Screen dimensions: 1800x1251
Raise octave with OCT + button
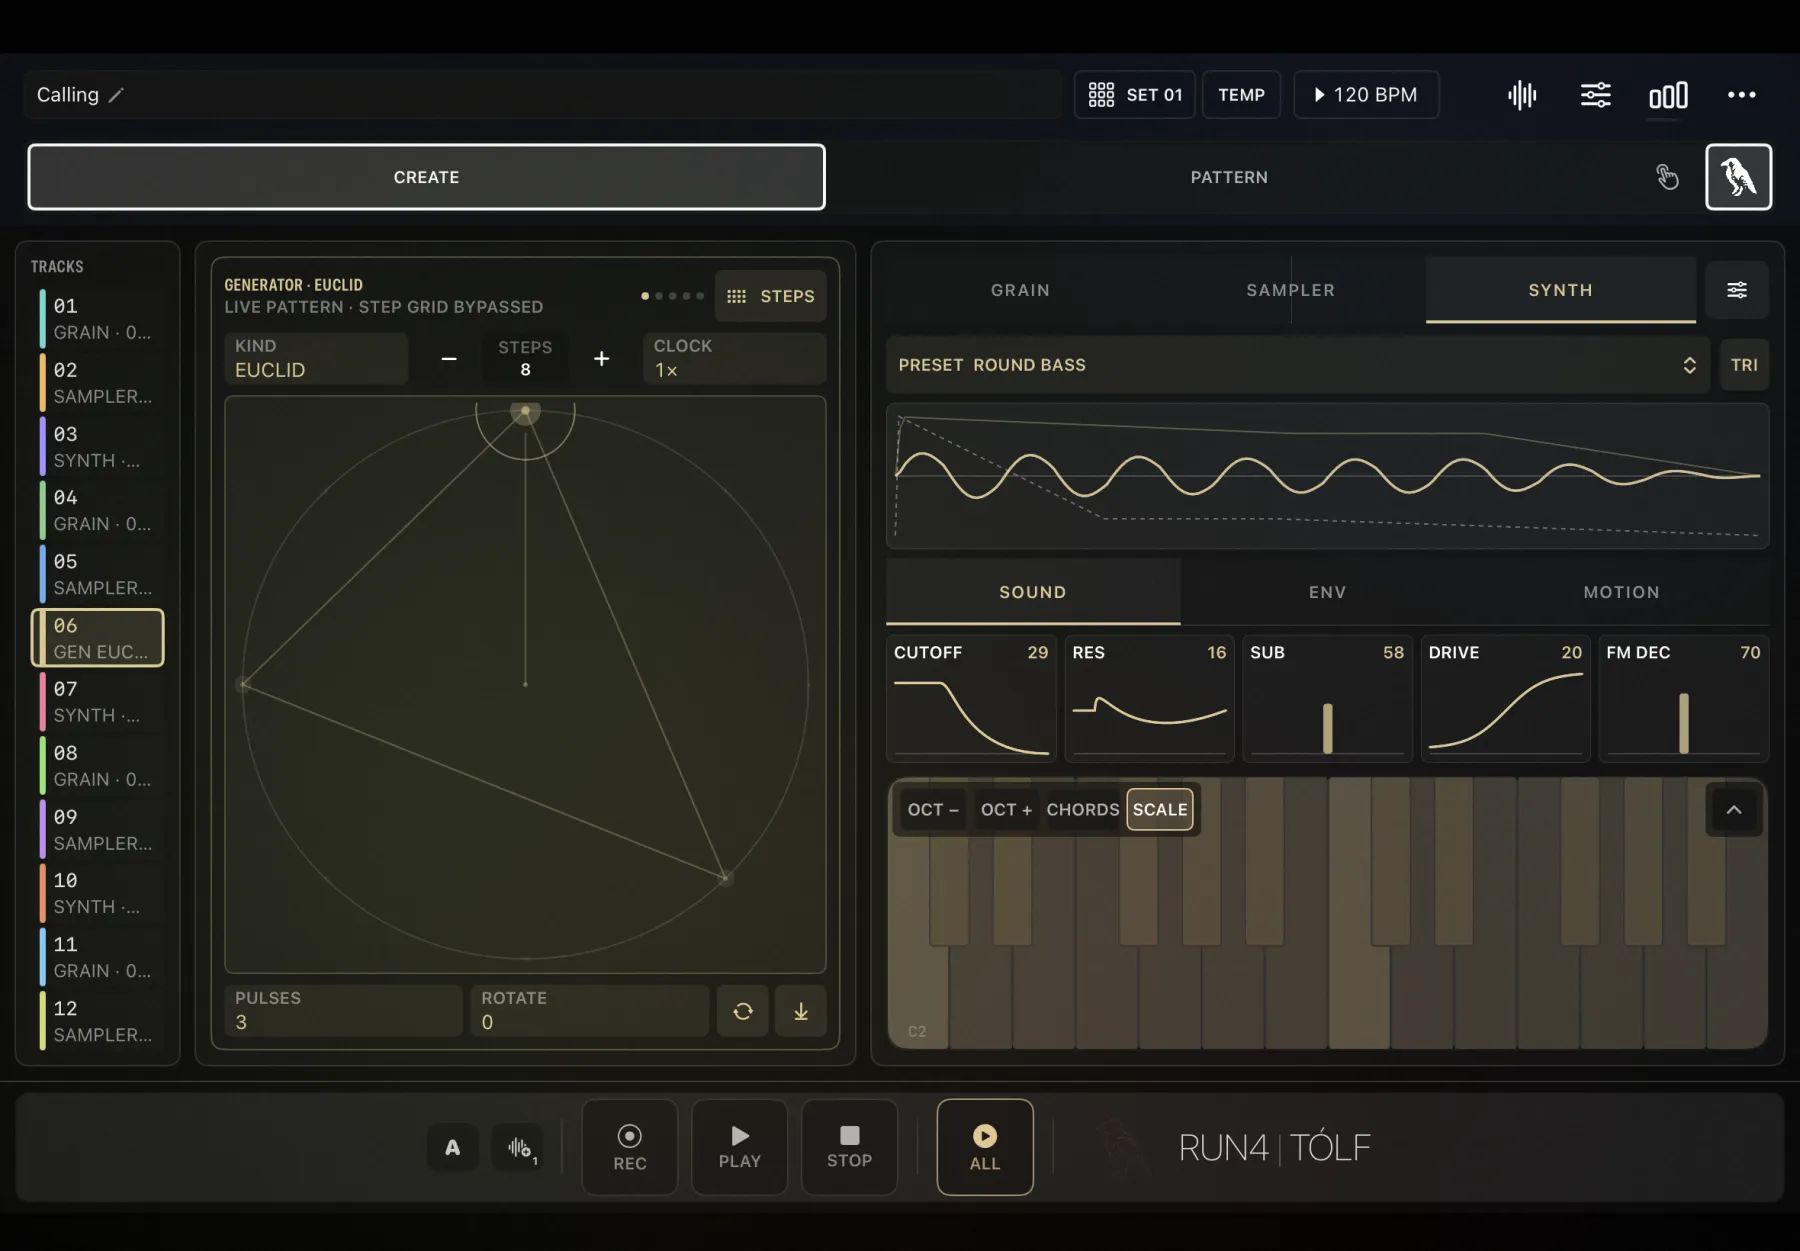click(1006, 809)
